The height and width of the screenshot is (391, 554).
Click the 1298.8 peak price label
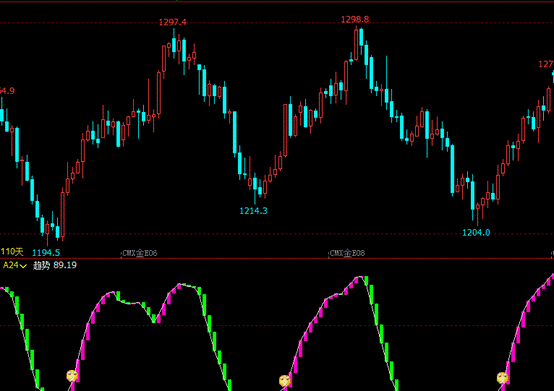click(x=355, y=19)
